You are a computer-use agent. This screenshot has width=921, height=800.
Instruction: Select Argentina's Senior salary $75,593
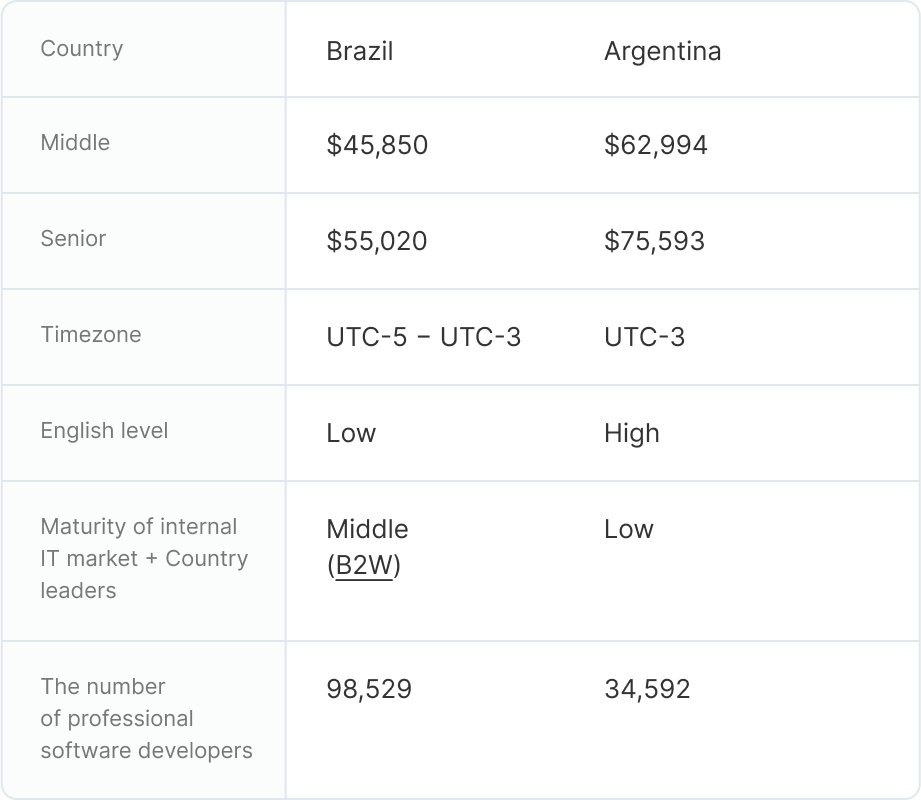click(x=654, y=241)
